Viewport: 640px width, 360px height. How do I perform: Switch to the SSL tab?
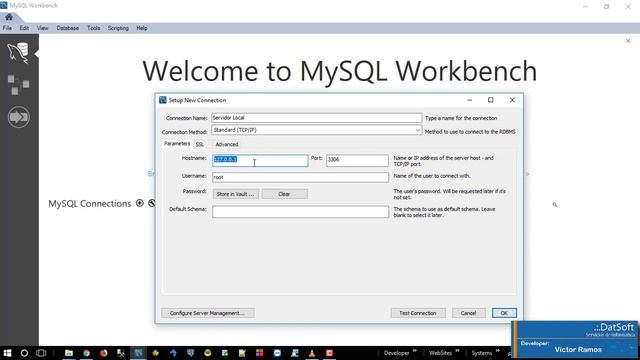[200, 144]
